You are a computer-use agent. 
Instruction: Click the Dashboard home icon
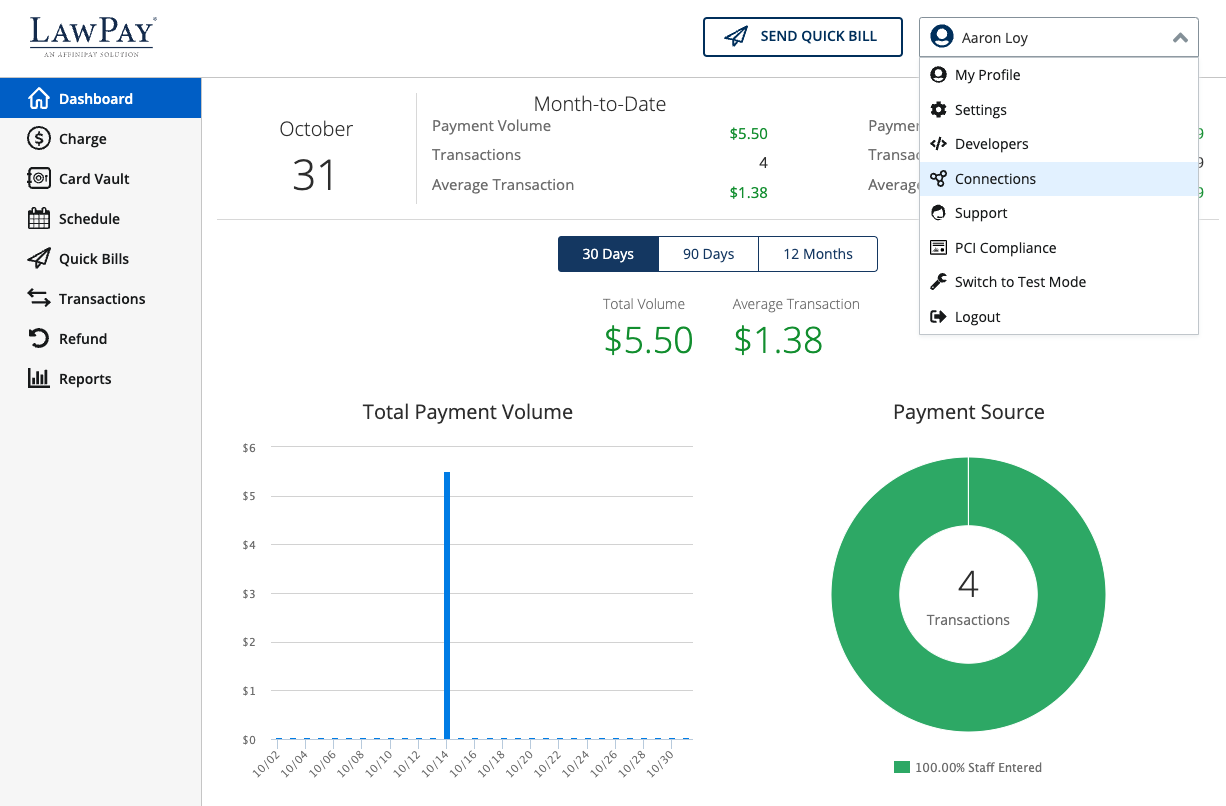(x=39, y=99)
